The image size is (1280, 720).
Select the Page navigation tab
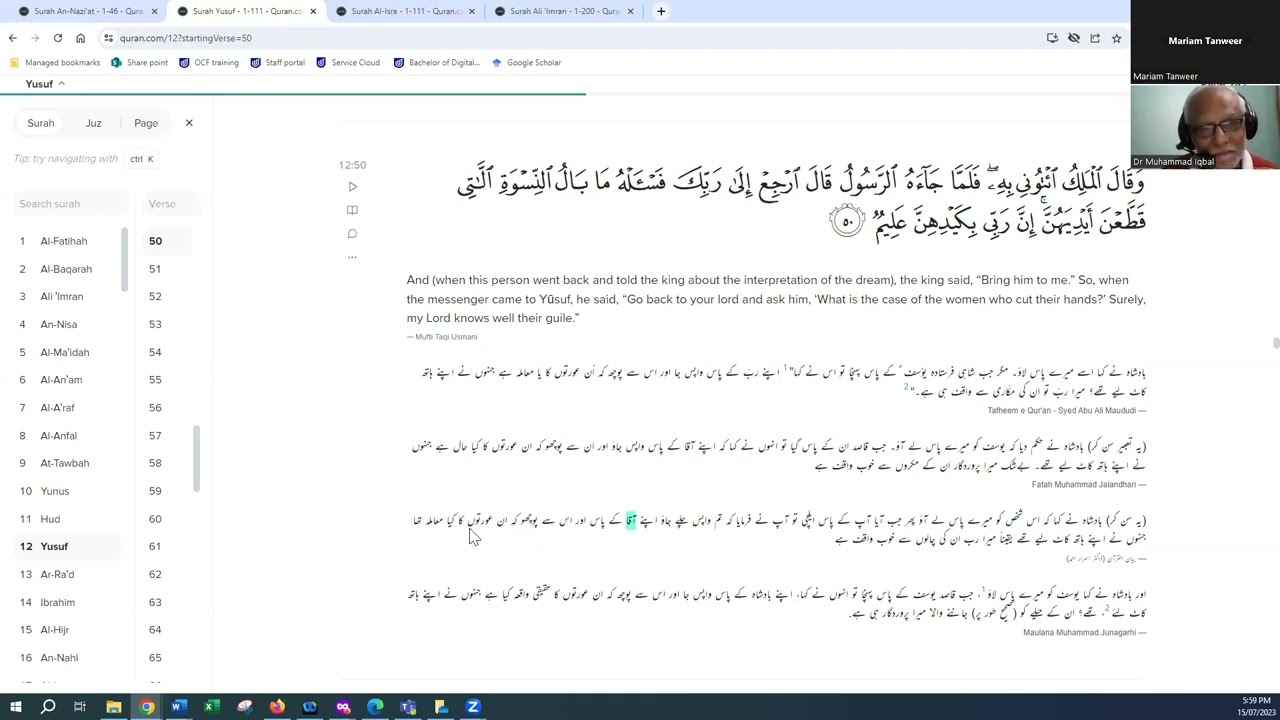tap(146, 123)
